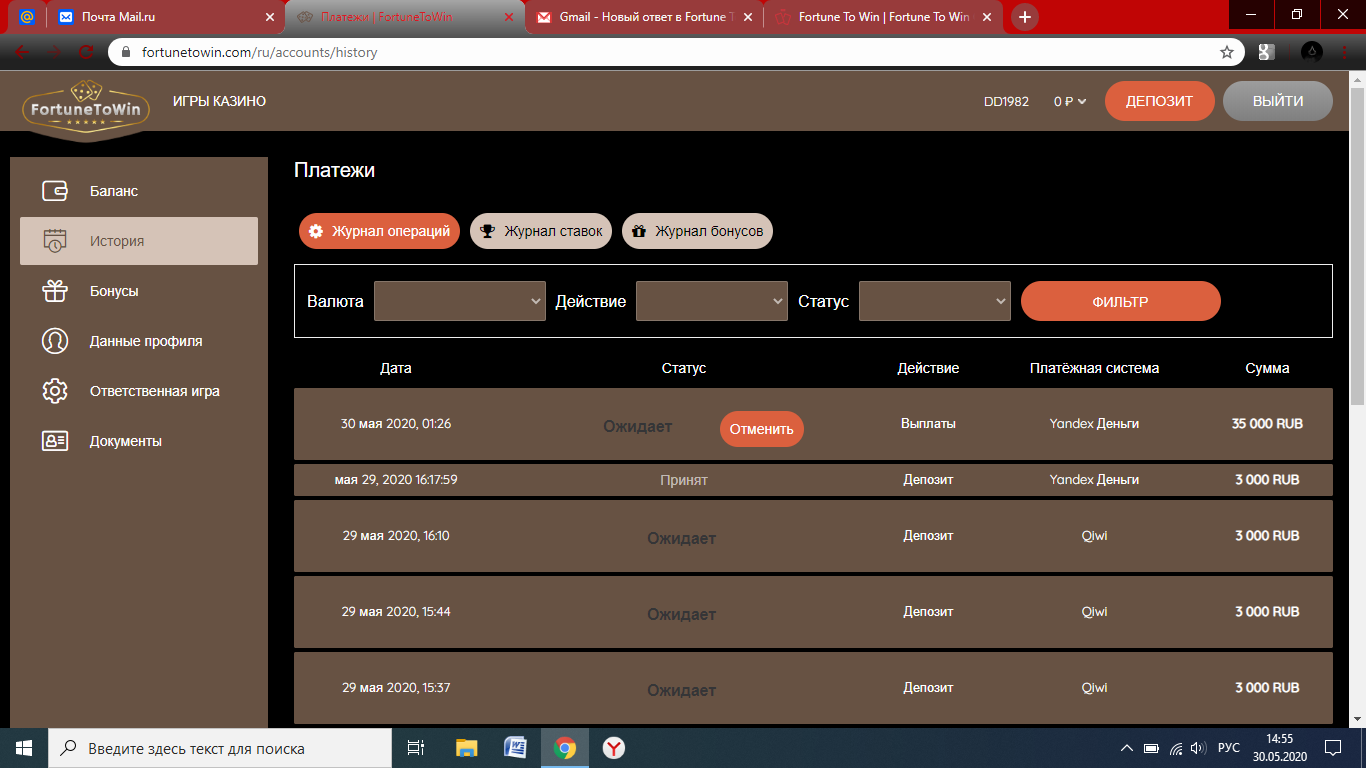Open Данные профиля in the sidebar
Screen dimensions: 1366x768
(x=139, y=341)
